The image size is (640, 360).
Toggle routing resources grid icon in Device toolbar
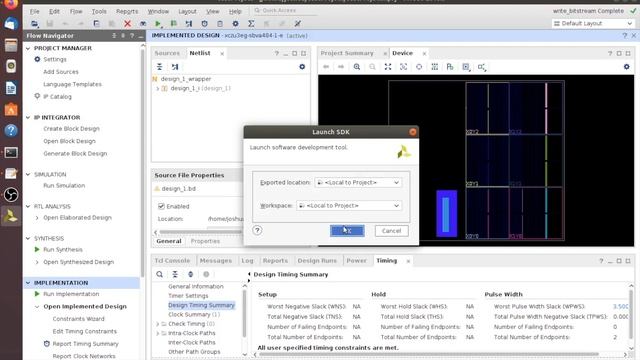pos(434,67)
